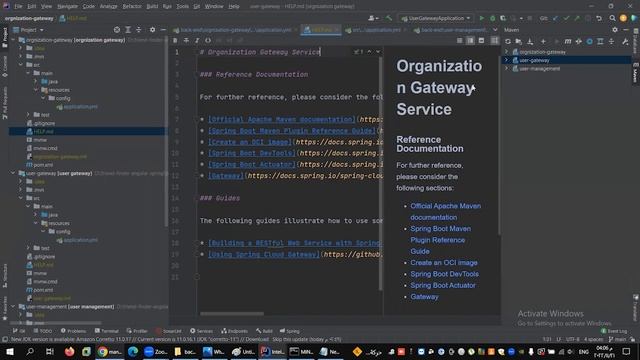Open Windows taskbar search
The width and height of the screenshot is (640, 360).
(x=30, y=351)
